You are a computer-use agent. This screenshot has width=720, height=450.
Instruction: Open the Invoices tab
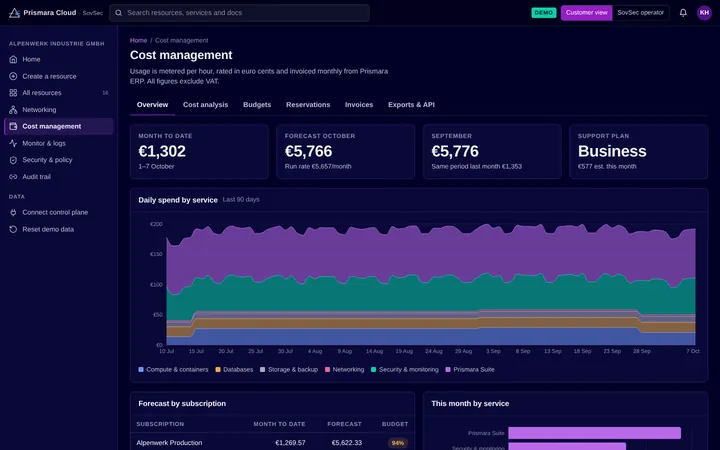click(x=359, y=105)
